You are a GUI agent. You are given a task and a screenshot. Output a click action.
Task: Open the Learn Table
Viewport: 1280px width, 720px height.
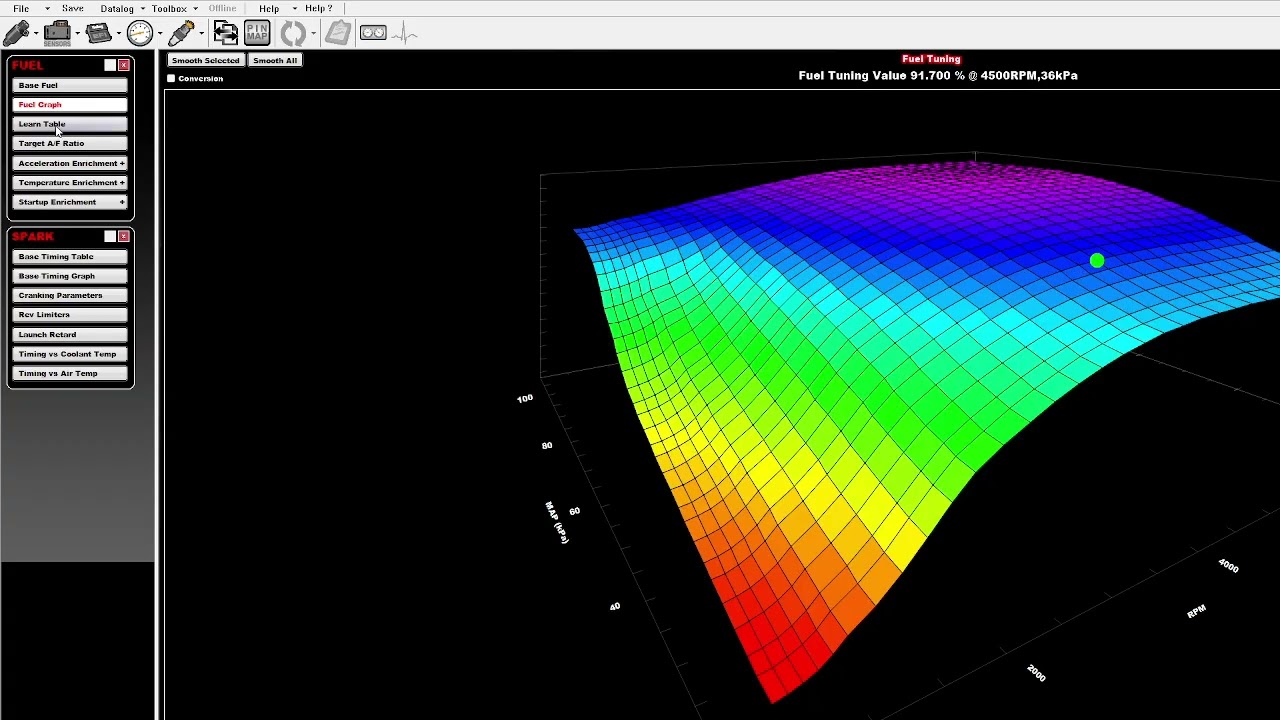71,124
